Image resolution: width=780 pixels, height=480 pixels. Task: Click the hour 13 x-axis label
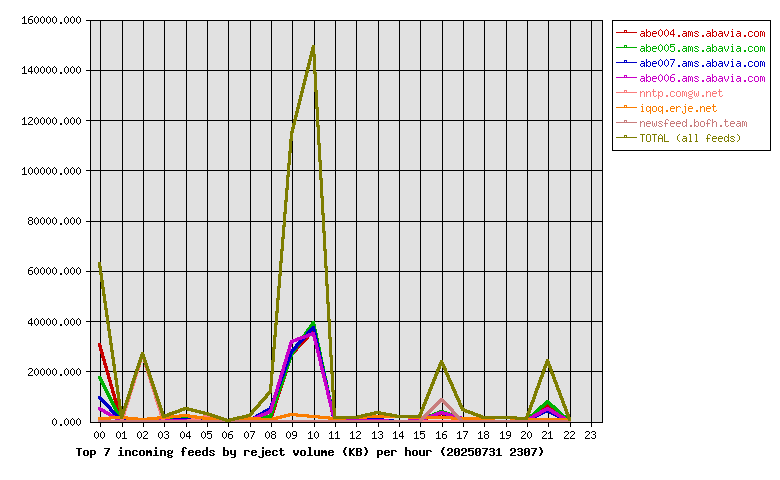coord(378,435)
